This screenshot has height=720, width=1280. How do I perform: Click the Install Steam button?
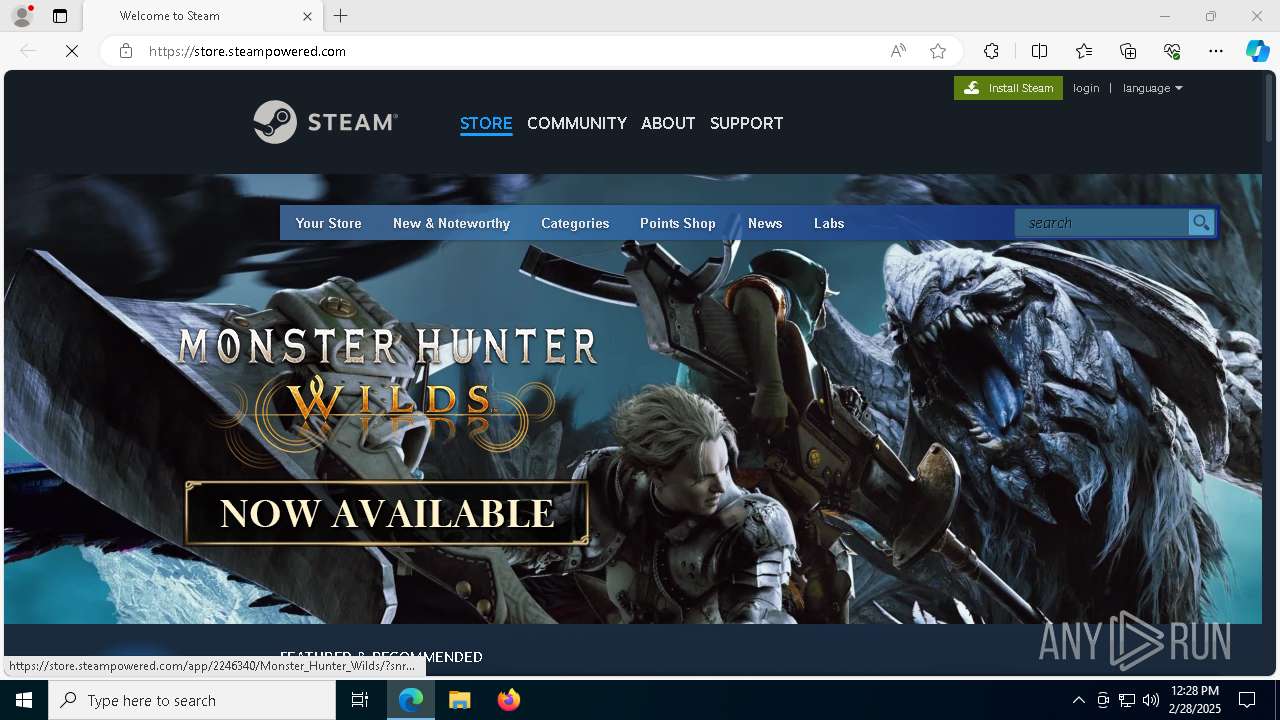click(x=1008, y=88)
